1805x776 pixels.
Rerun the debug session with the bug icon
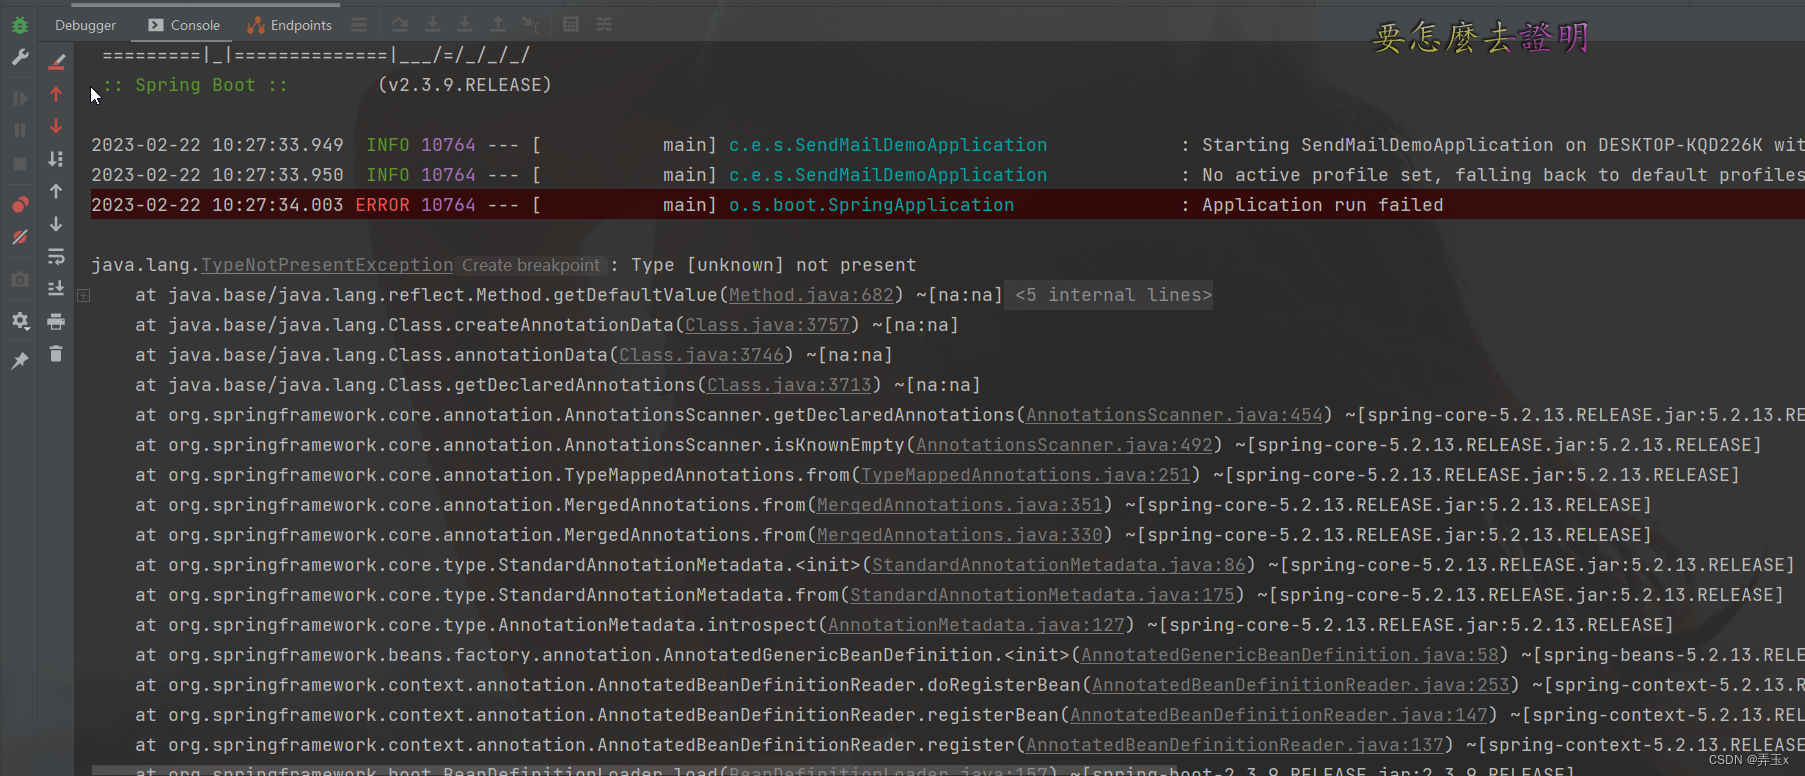[x=19, y=25]
